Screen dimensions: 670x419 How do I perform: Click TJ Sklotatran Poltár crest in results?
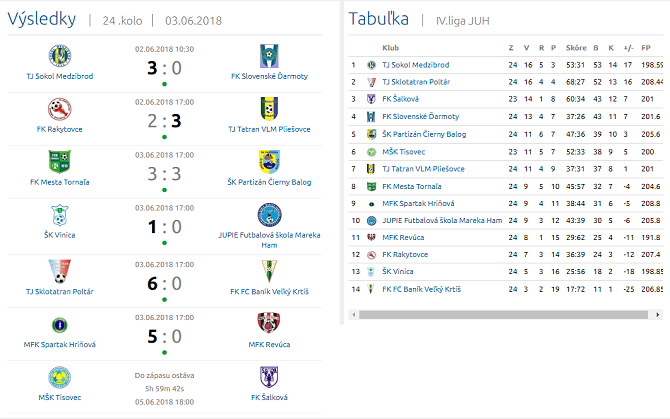click(x=60, y=270)
